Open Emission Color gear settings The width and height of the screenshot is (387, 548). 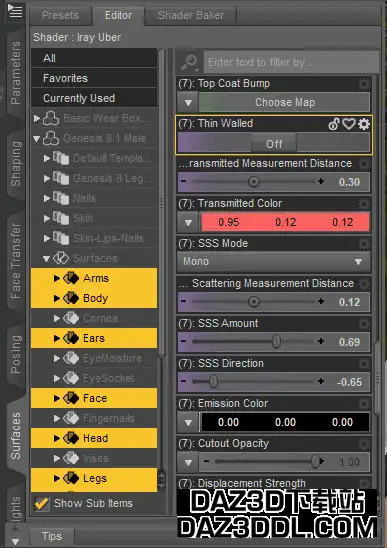(364, 404)
